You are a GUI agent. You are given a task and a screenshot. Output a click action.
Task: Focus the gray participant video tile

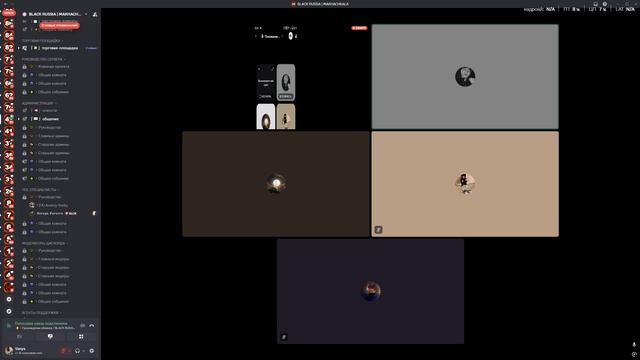pos(465,76)
